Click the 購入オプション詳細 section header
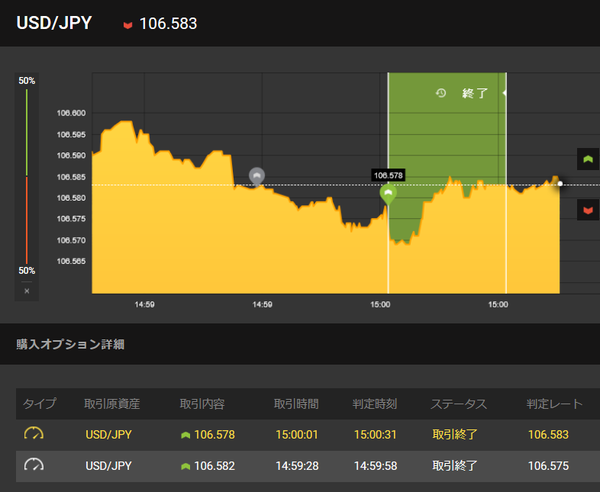Screen dimensions: 600x492 (x=70, y=344)
